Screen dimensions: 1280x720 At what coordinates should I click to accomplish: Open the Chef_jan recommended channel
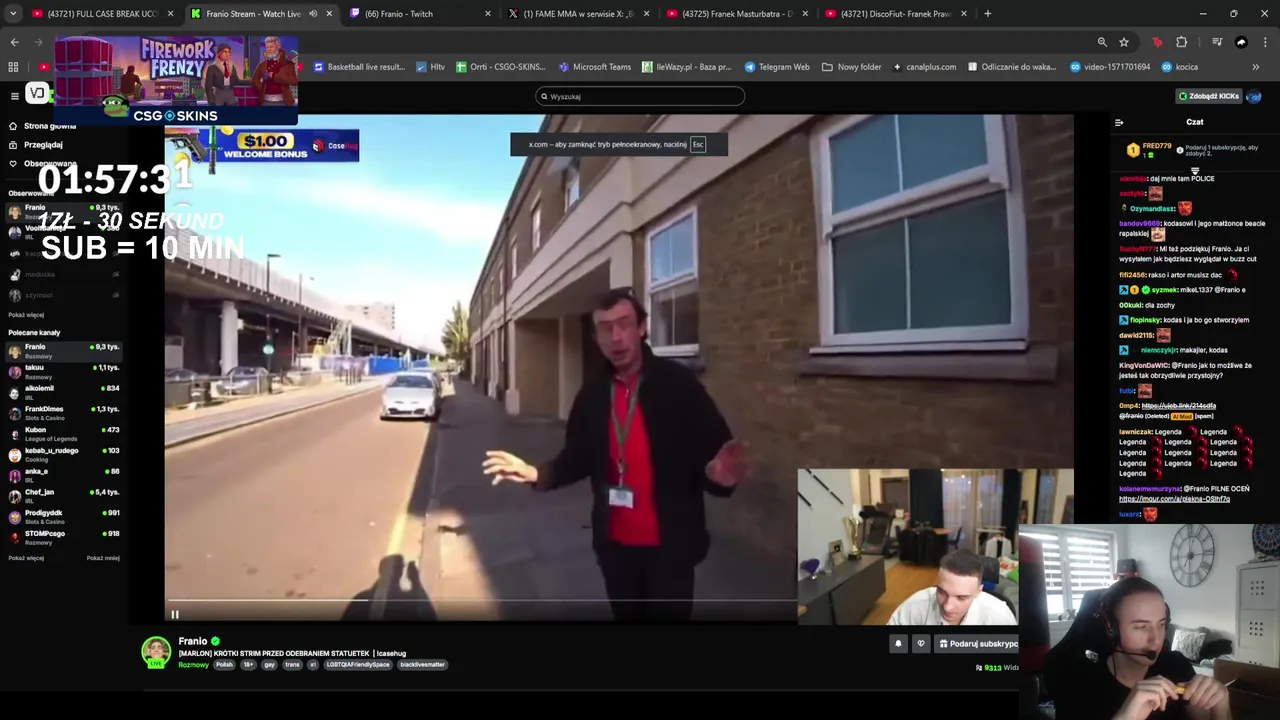coord(65,496)
